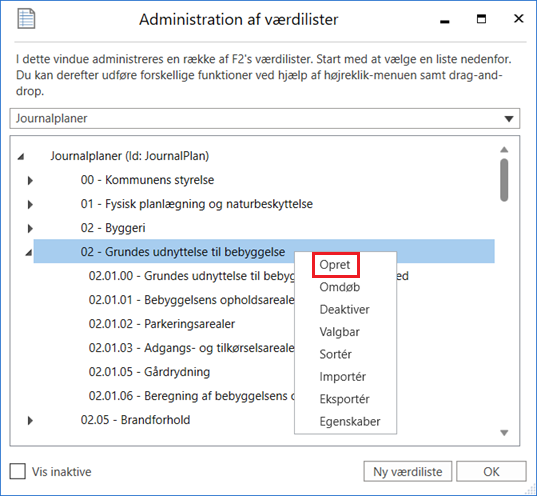Expand the 02 - Byggeri node
The width and height of the screenshot is (537, 496).
30,228
